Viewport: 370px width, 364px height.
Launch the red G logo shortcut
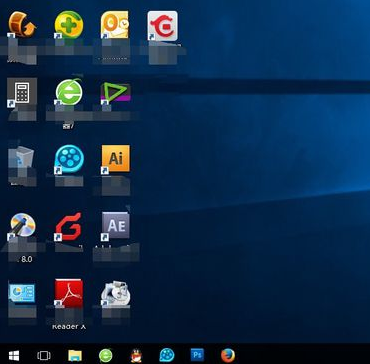click(x=69, y=227)
